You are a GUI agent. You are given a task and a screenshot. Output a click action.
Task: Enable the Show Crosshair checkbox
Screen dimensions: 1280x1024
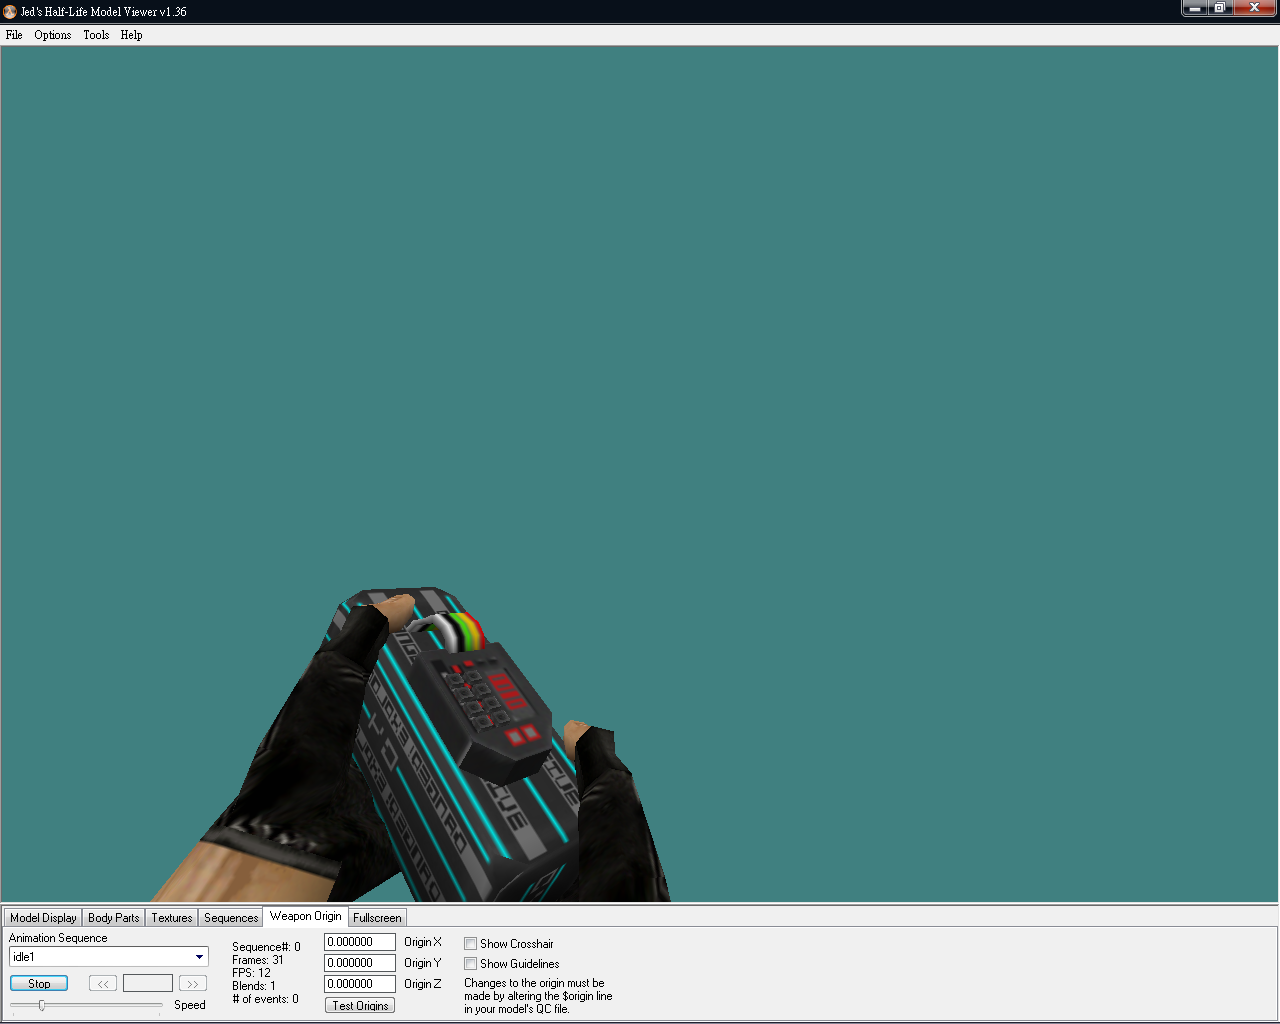(x=470, y=944)
